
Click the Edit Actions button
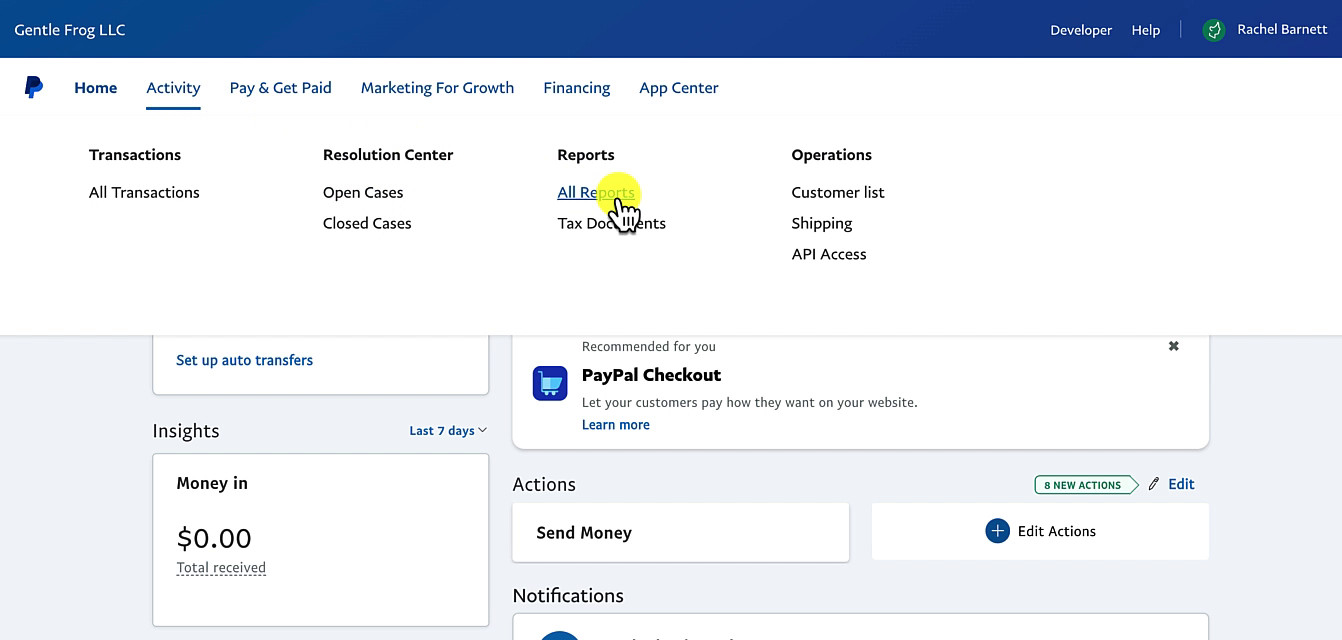click(1040, 531)
